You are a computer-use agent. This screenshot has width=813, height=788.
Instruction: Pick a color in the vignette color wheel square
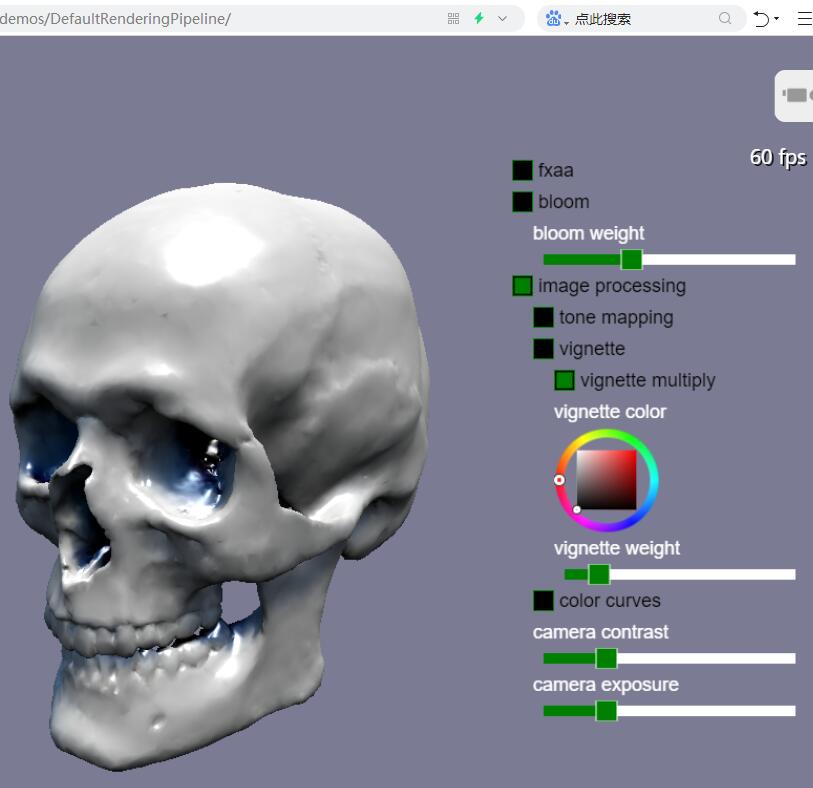click(x=606, y=480)
